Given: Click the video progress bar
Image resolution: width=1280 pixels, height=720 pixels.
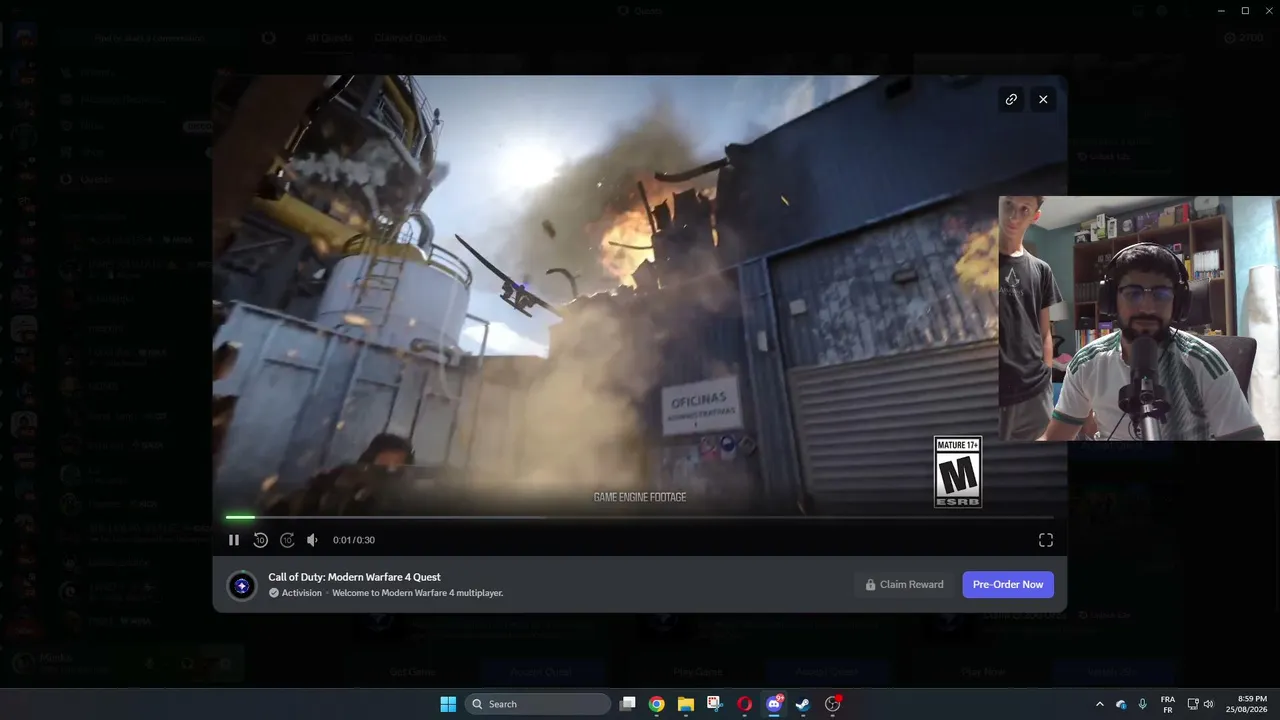Looking at the screenshot, I should [x=640, y=517].
